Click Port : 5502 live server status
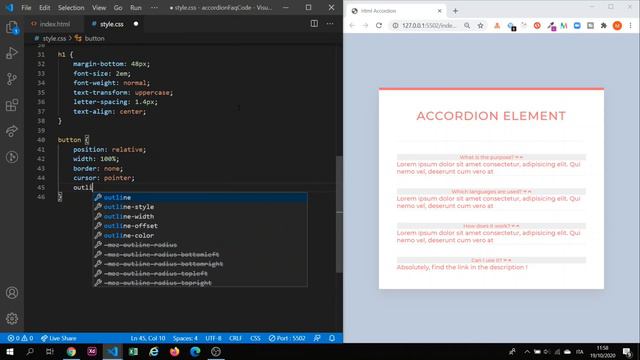Screen dimensions: 640x360 (287, 338)
